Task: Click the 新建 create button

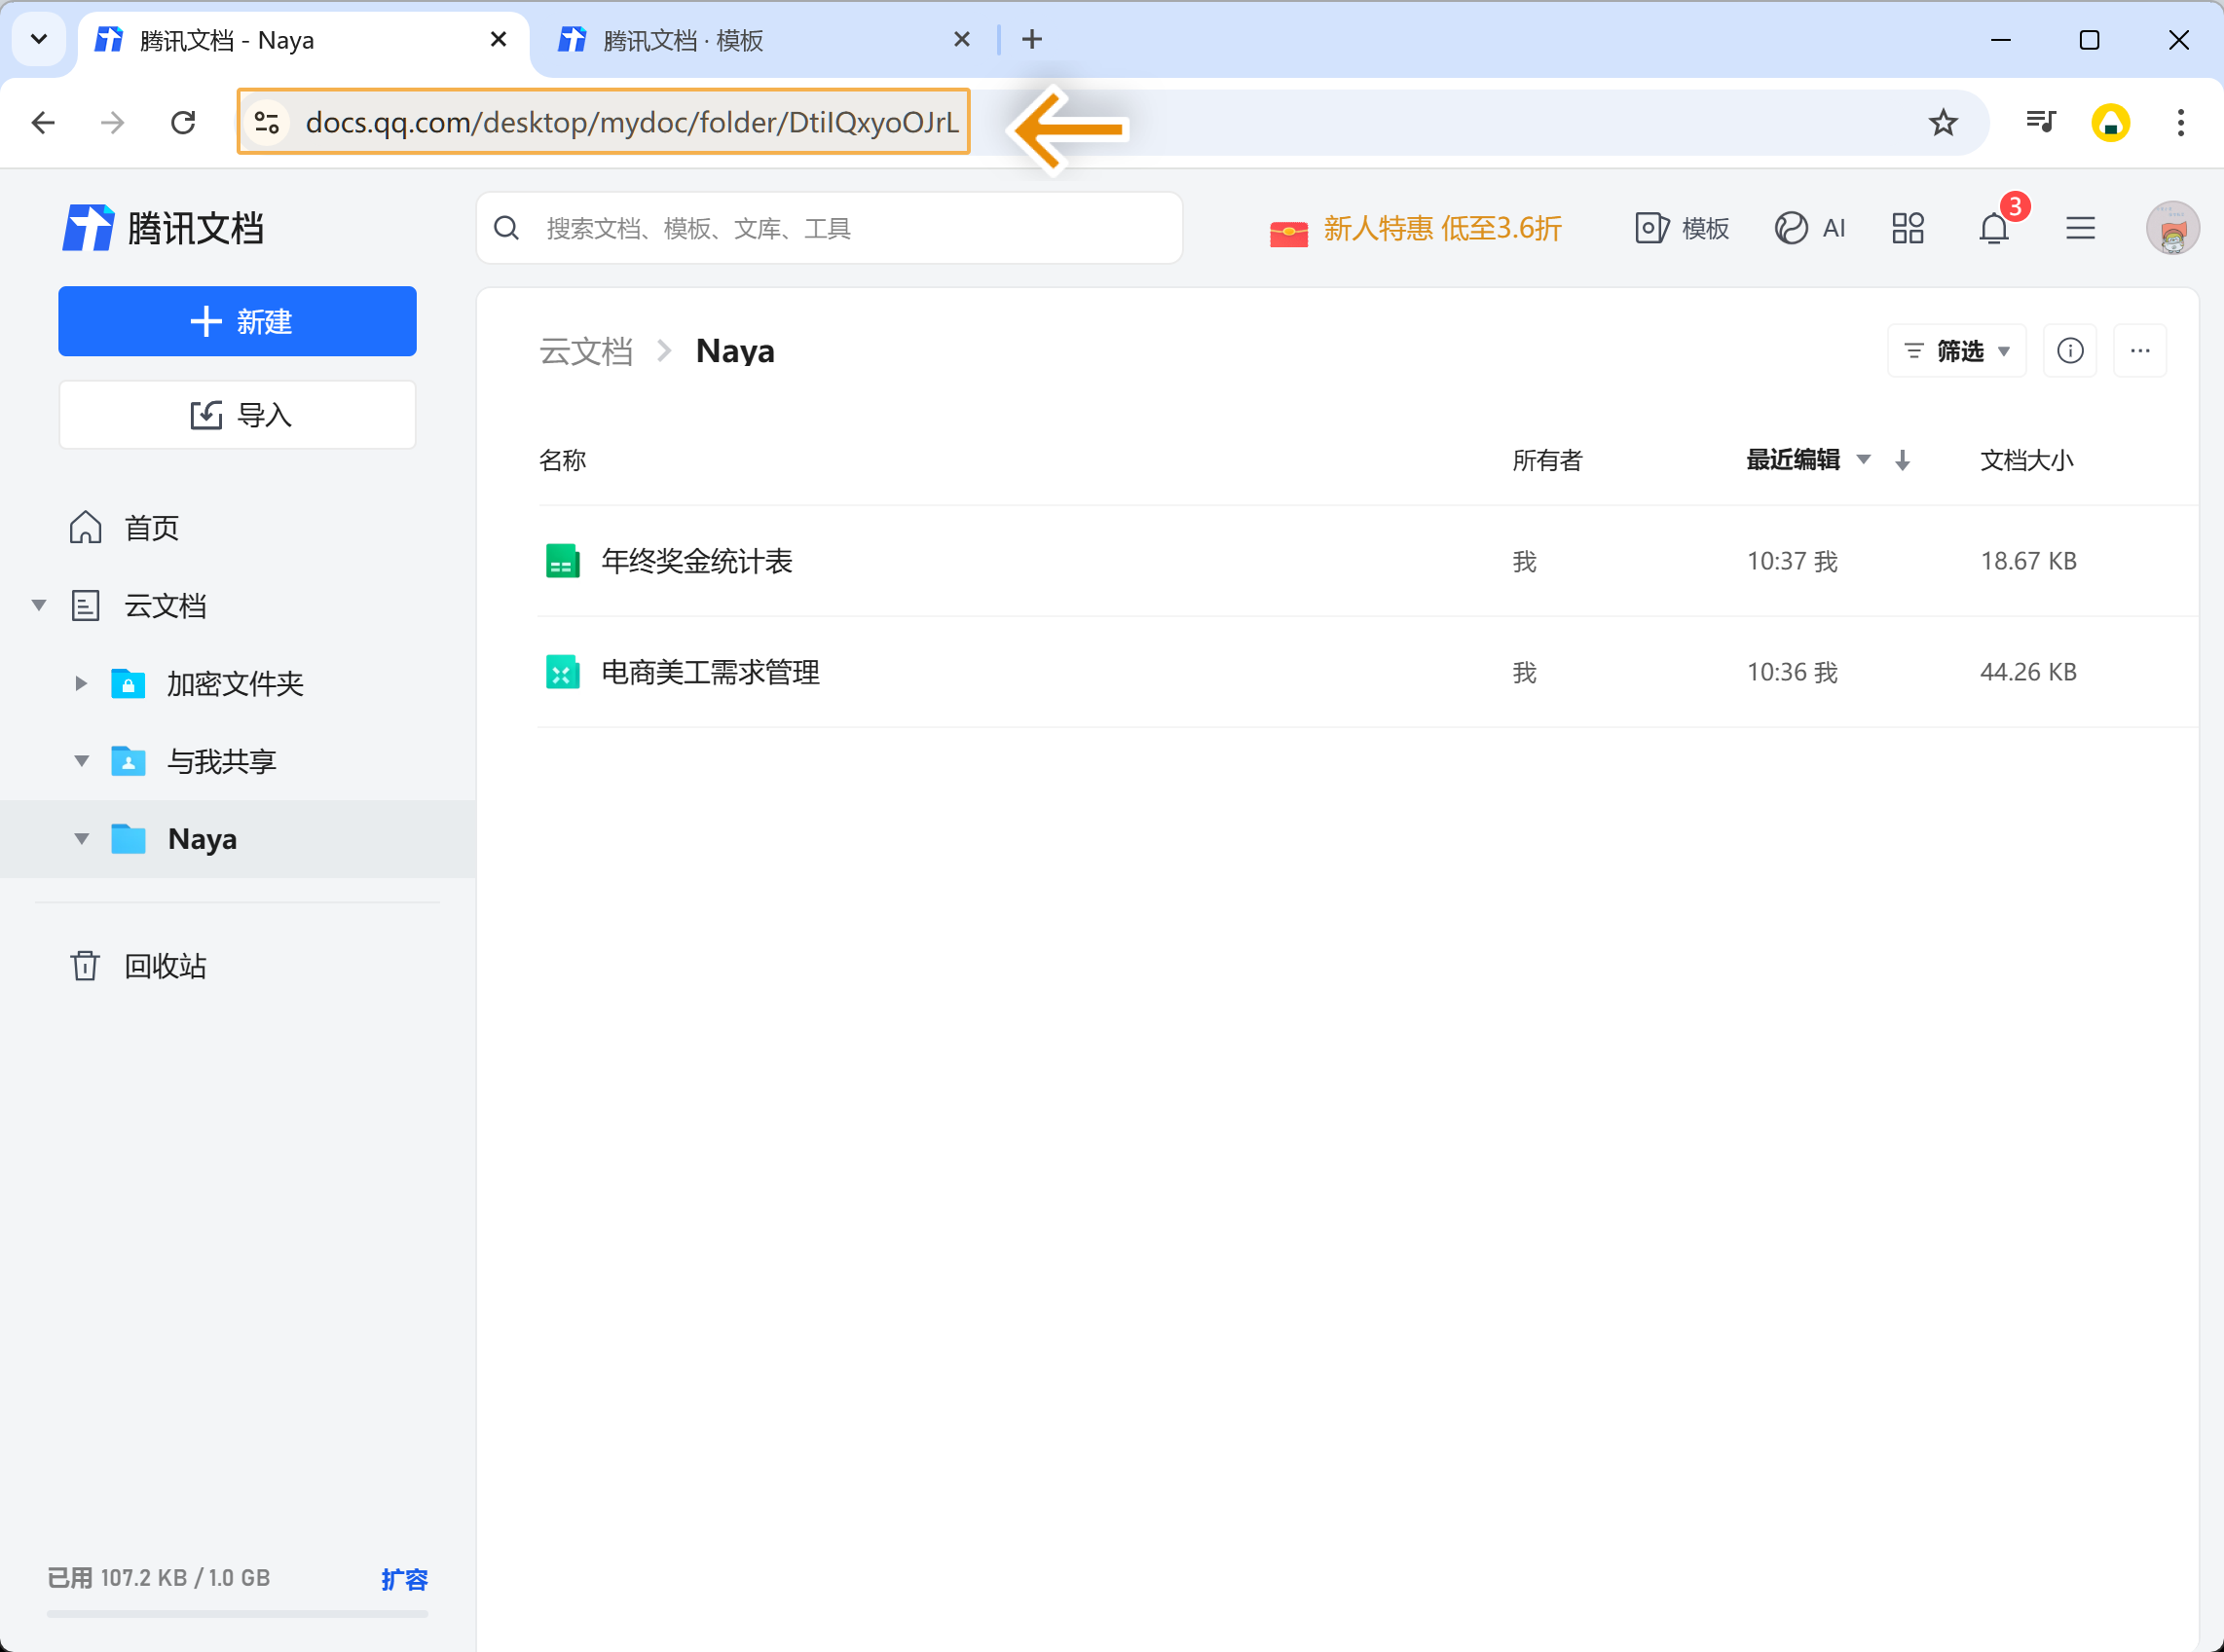Action: tap(237, 322)
